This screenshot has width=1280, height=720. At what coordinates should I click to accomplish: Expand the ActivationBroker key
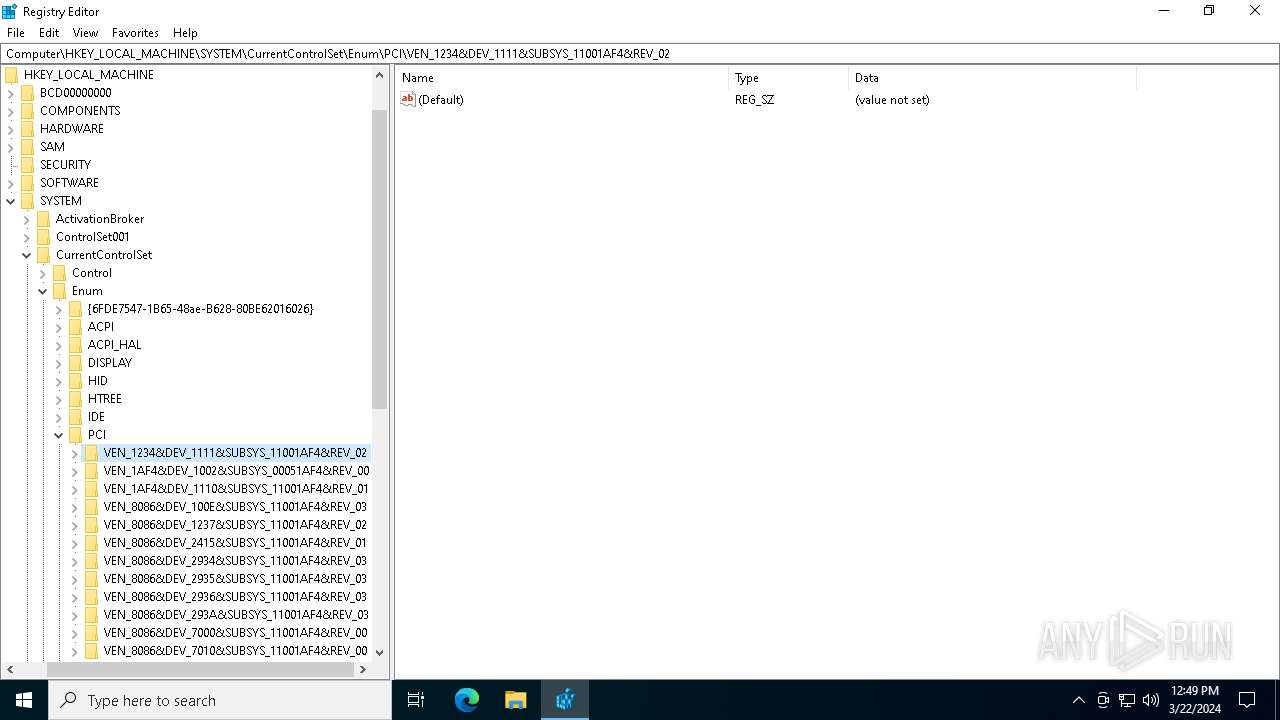point(27,219)
